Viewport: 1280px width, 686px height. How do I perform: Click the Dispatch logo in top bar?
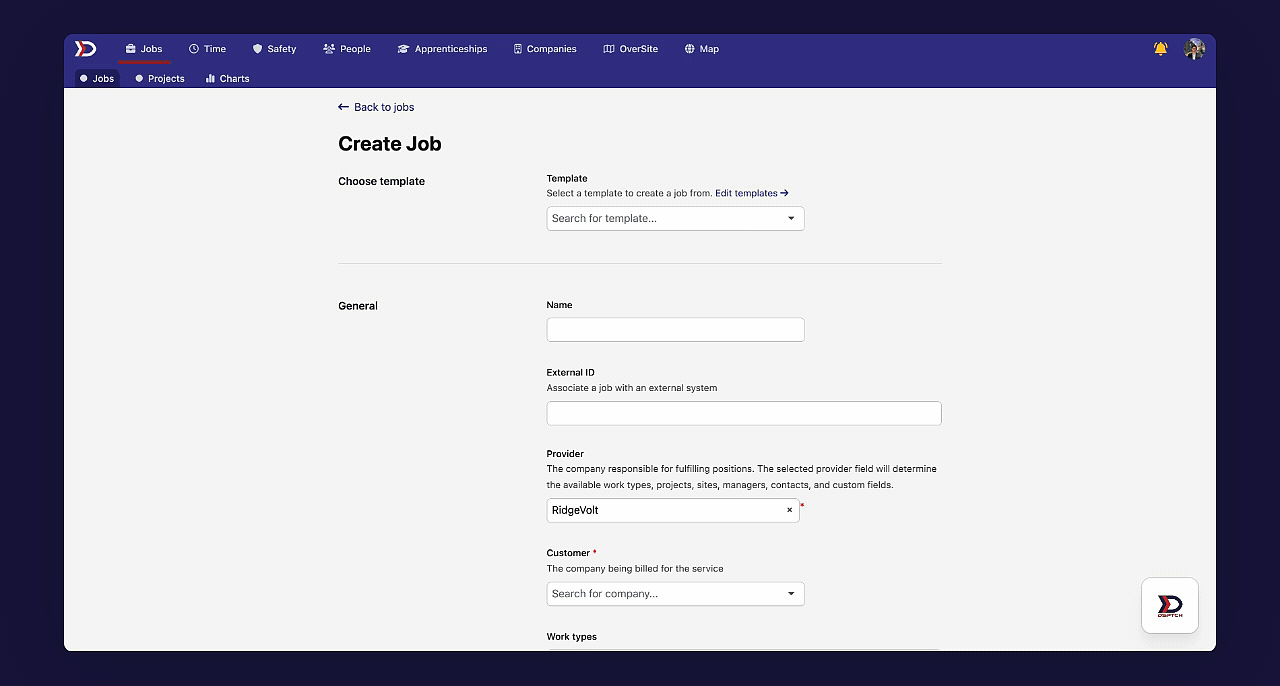tap(86, 48)
